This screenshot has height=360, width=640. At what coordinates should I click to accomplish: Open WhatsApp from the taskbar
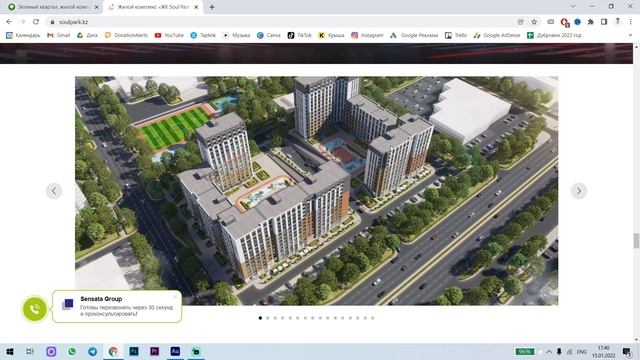point(72,351)
